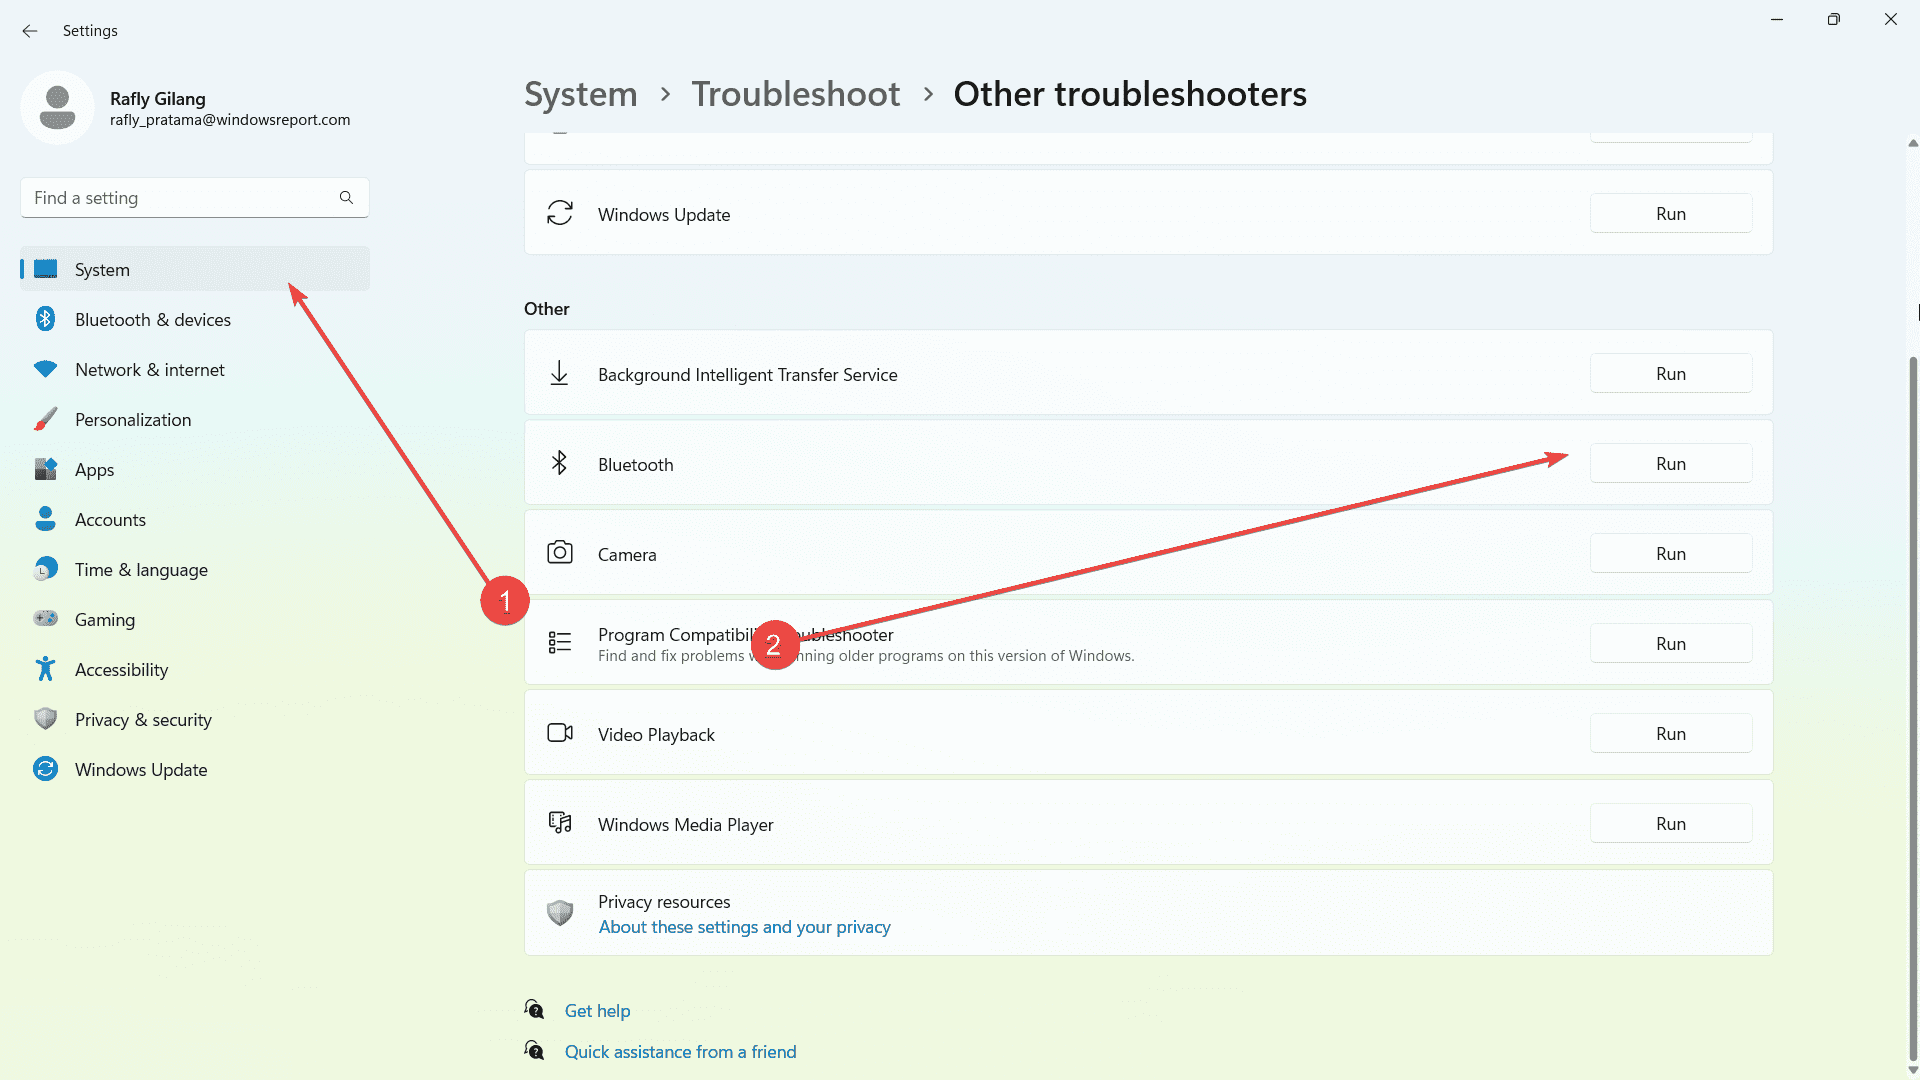Run the Windows Update troubleshooter
The width and height of the screenshot is (1920, 1080).
tap(1671, 212)
